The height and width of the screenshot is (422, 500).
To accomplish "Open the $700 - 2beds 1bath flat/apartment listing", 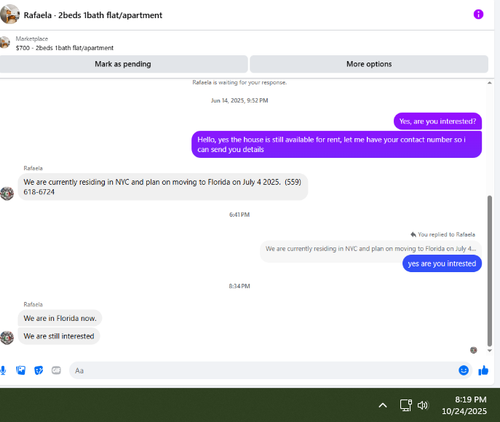I will point(64,48).
